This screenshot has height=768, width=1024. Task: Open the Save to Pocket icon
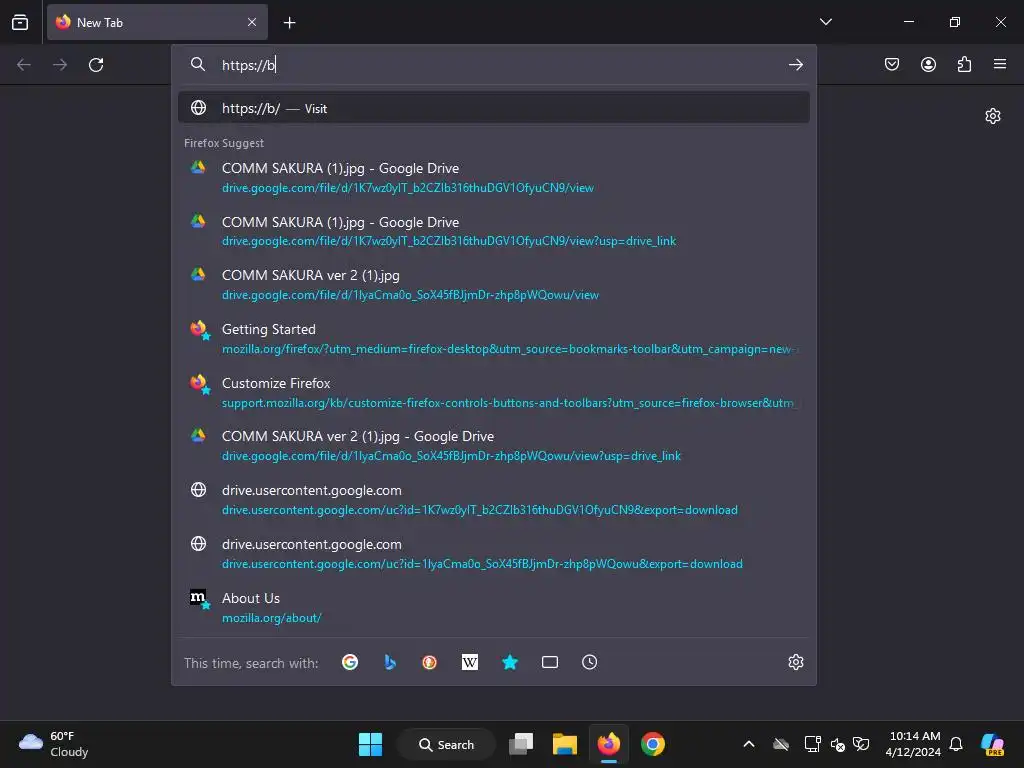[892, 64]
